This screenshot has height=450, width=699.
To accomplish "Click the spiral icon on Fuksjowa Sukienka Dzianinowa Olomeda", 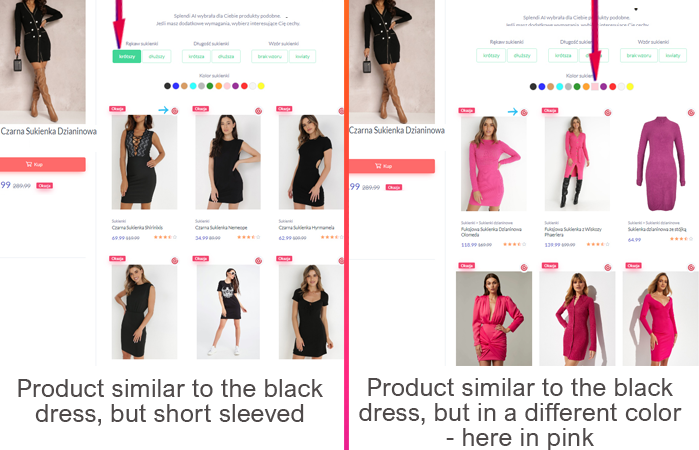I will (x=524, y=112).
